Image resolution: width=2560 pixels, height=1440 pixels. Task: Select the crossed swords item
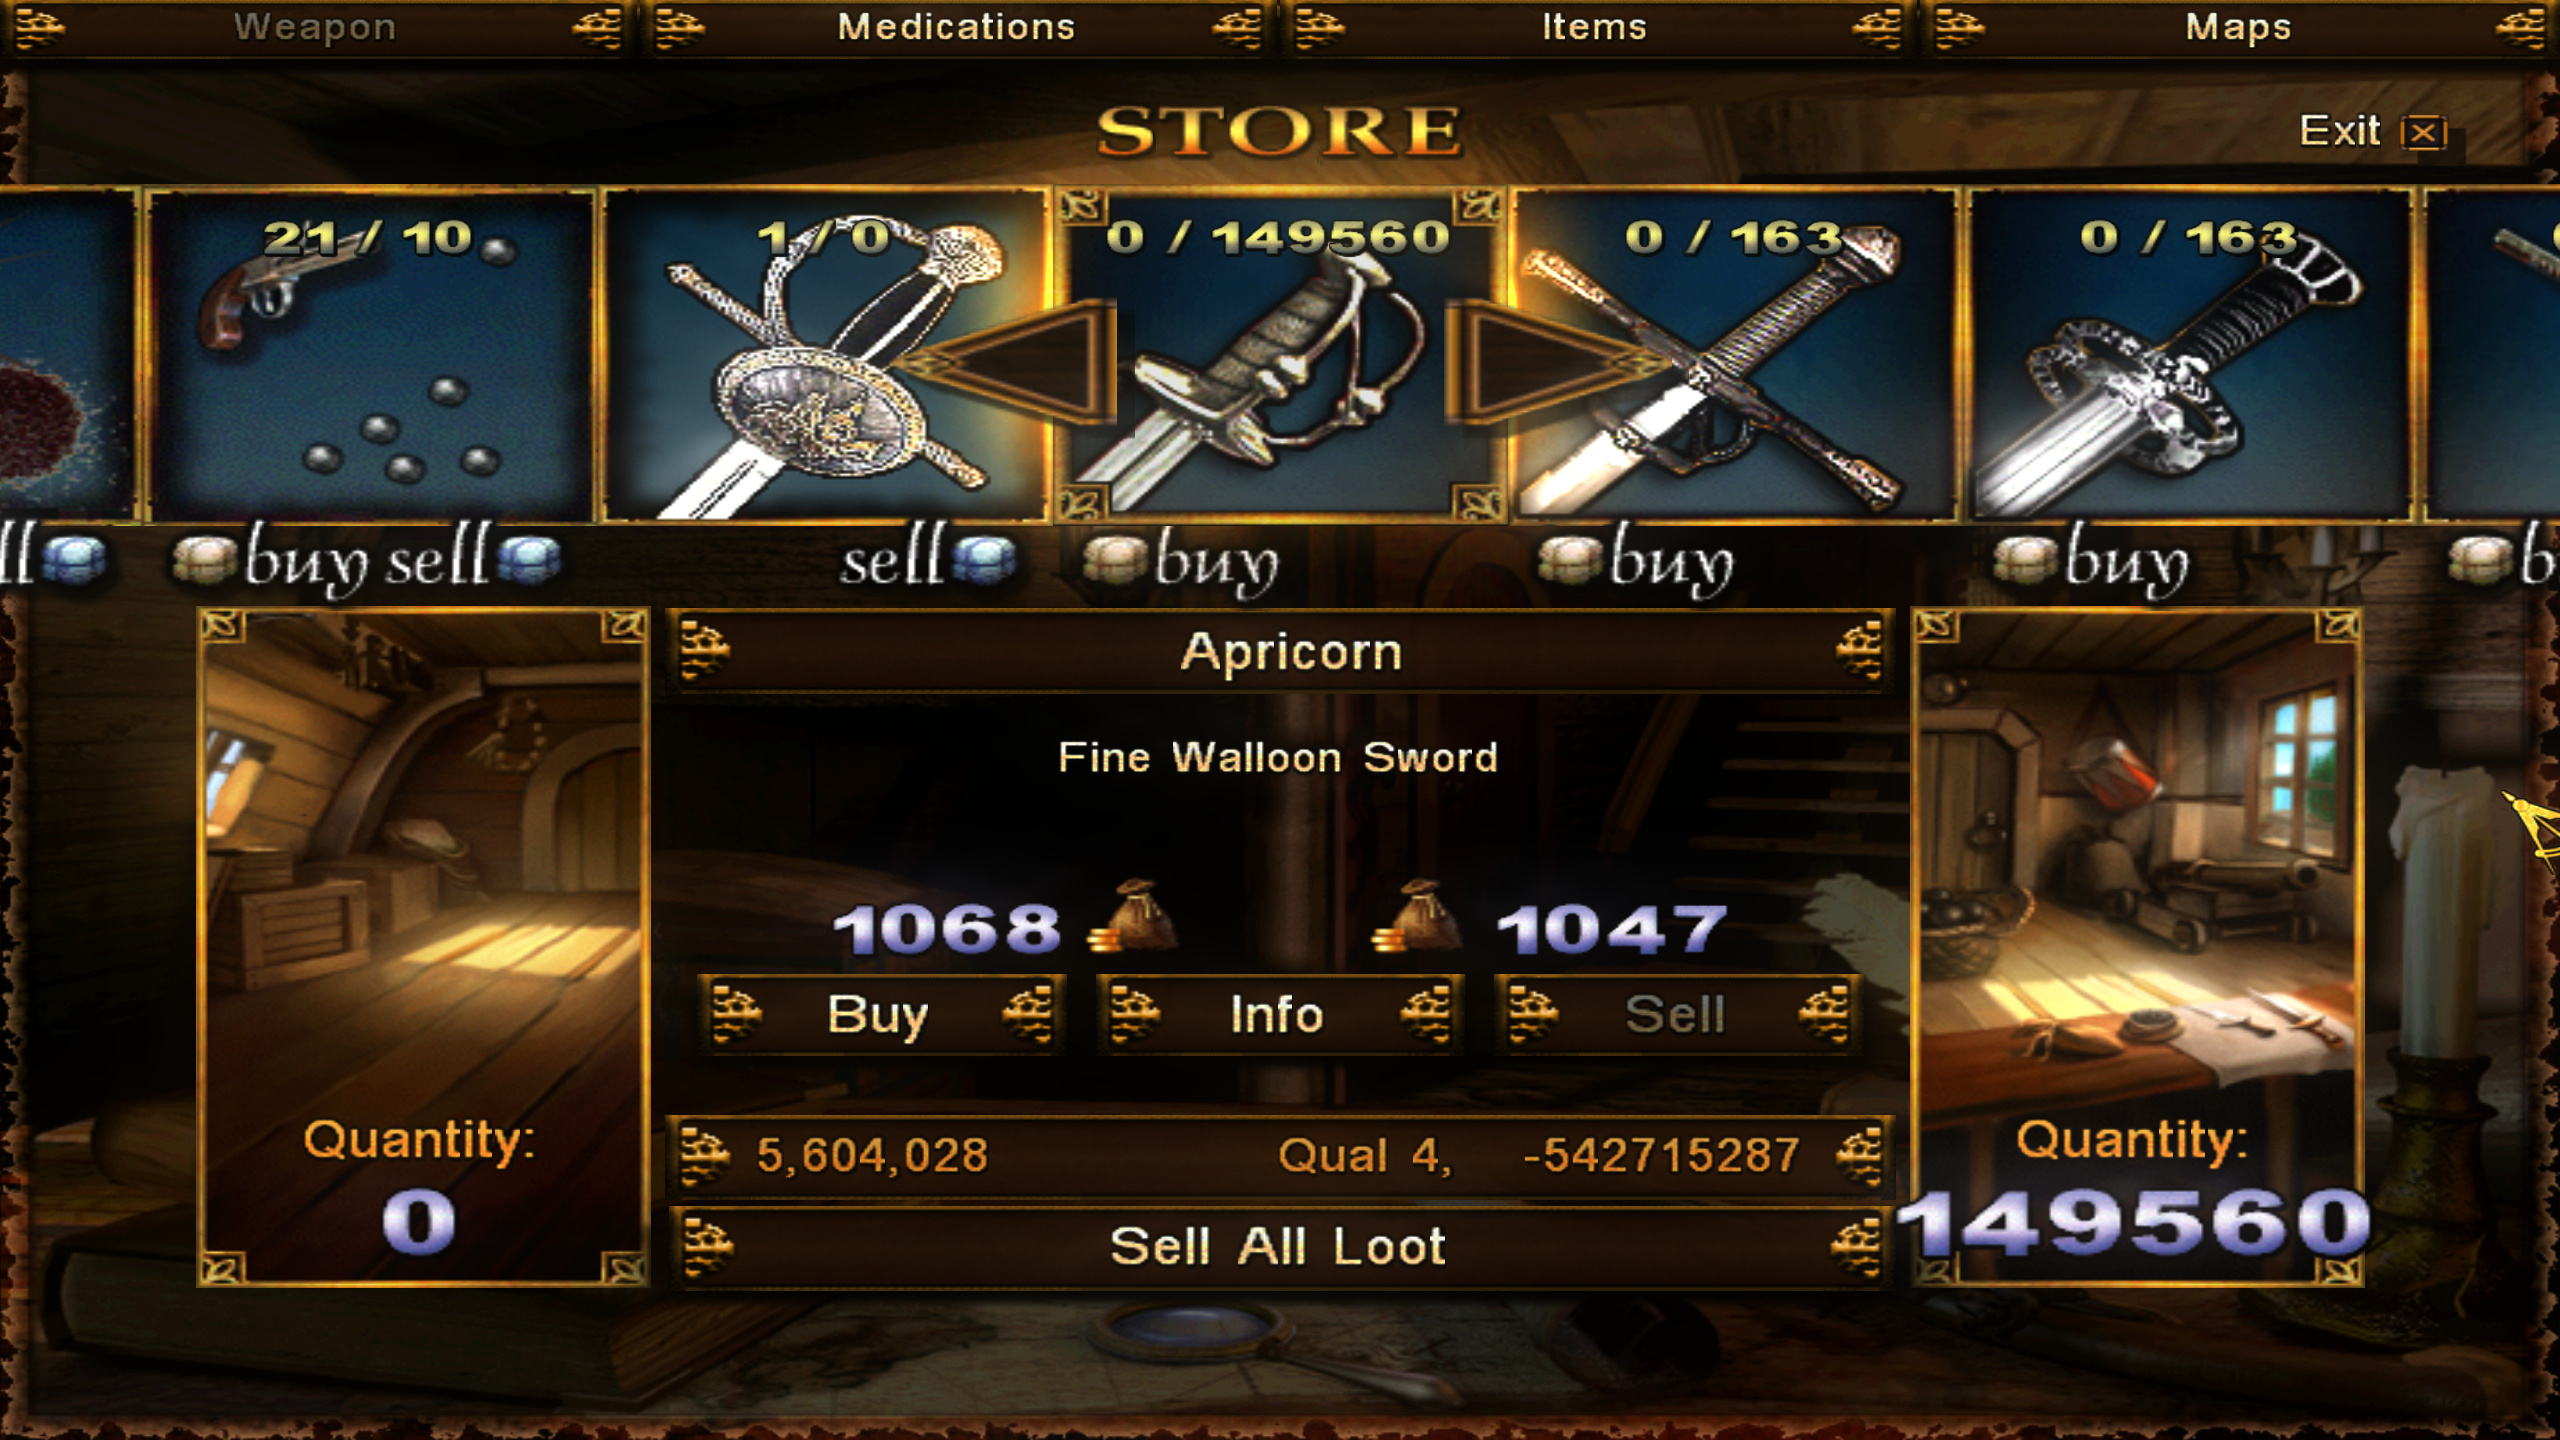(1734, 355)
